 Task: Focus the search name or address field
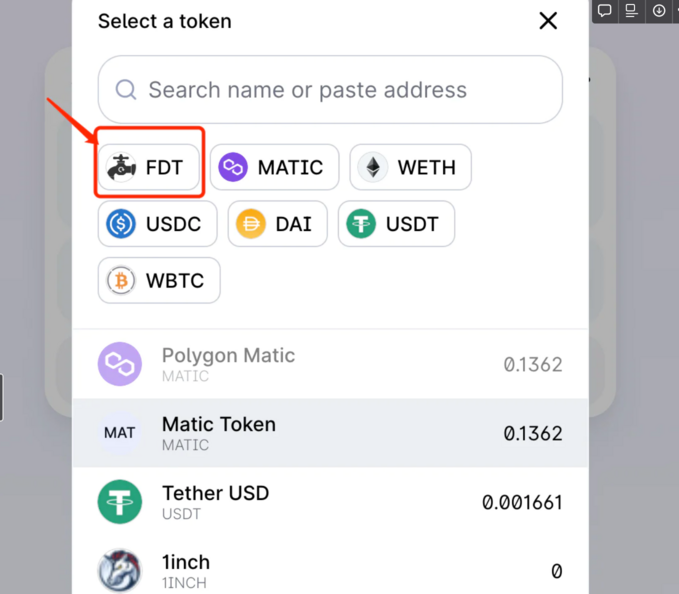(330, 90)
